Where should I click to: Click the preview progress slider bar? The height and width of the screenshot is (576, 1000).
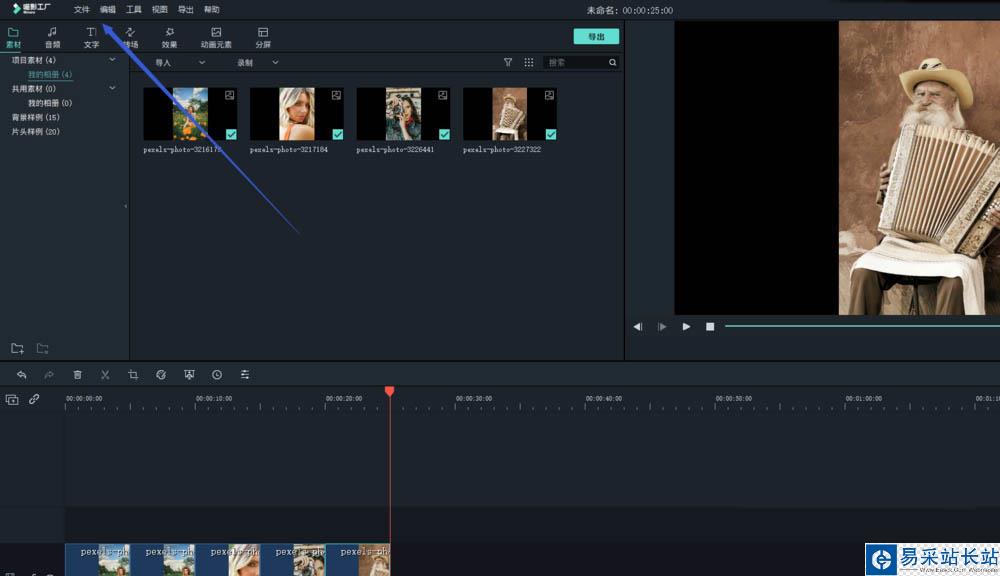point(862,326)
